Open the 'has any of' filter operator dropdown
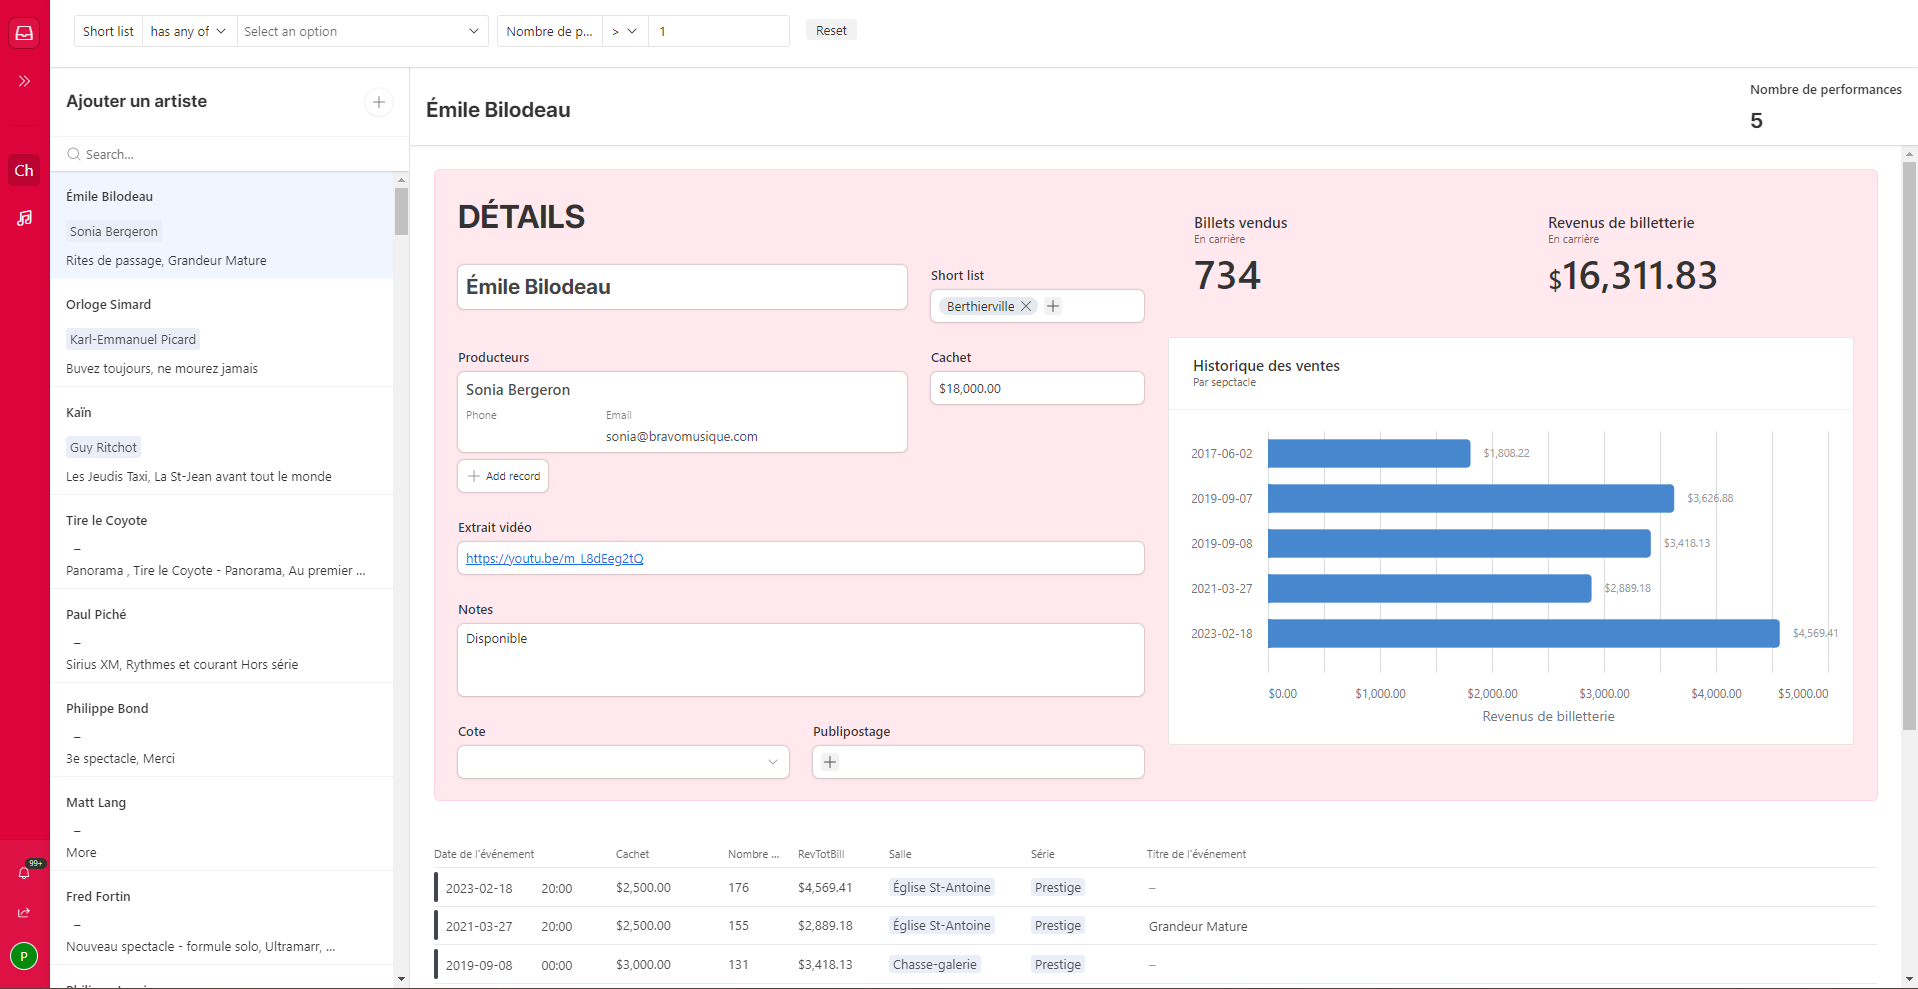Screen dimensions: 1918x989 pyautogui.click(x=189, y=32)
